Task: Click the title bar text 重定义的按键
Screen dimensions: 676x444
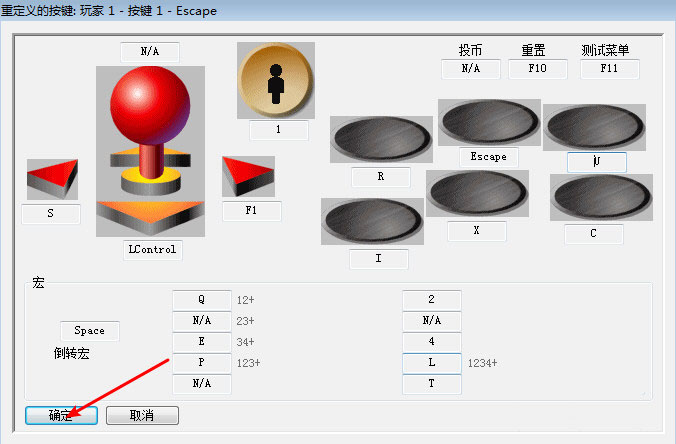Action: (38, 10)
